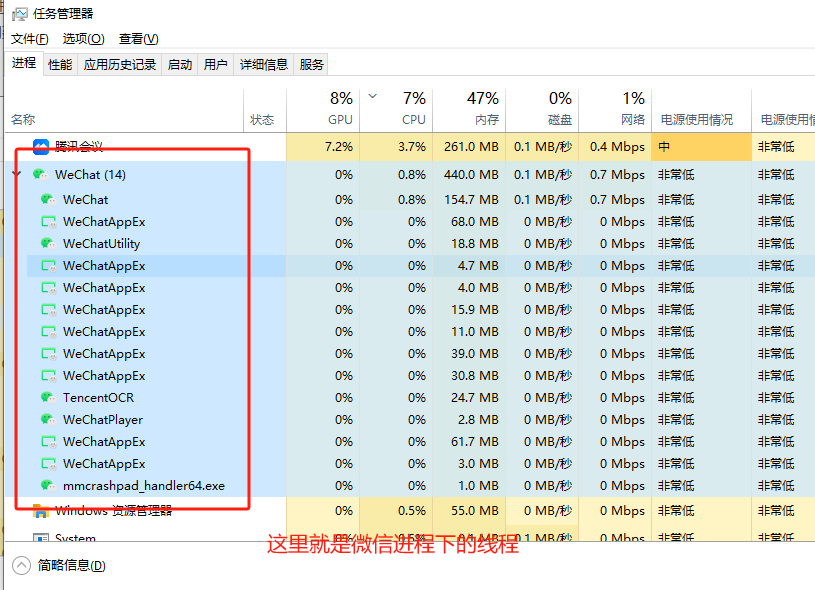Select the mmcrashpad_handler64.exe process name

[x=144, y=486]
